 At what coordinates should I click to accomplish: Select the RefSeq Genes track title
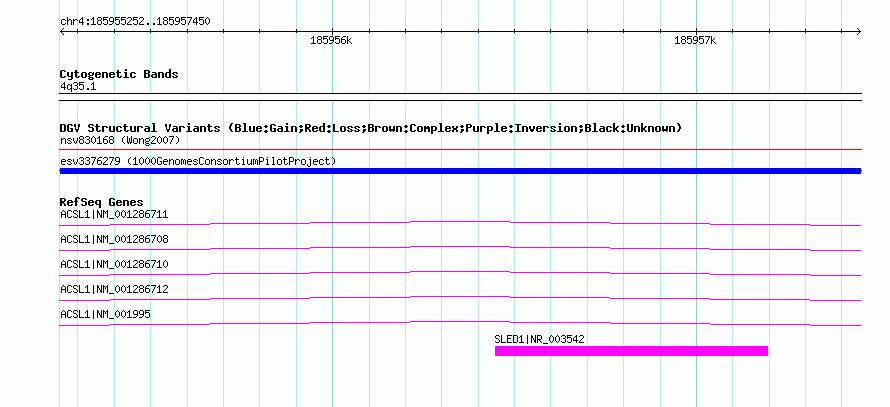coord(101,202)
